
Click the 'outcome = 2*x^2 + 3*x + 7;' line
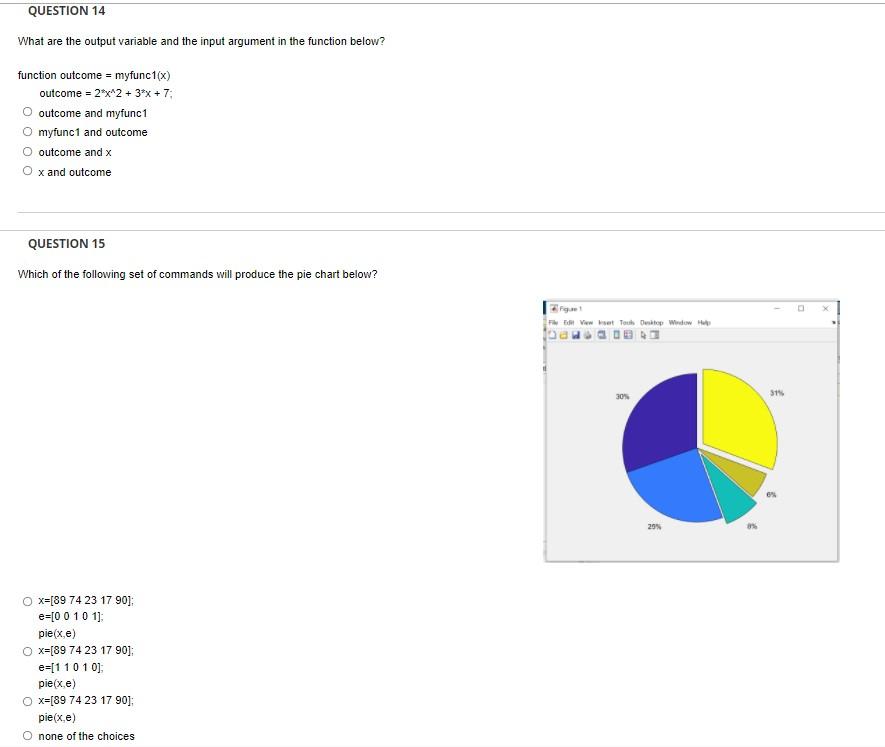click(x=106, y=93)
